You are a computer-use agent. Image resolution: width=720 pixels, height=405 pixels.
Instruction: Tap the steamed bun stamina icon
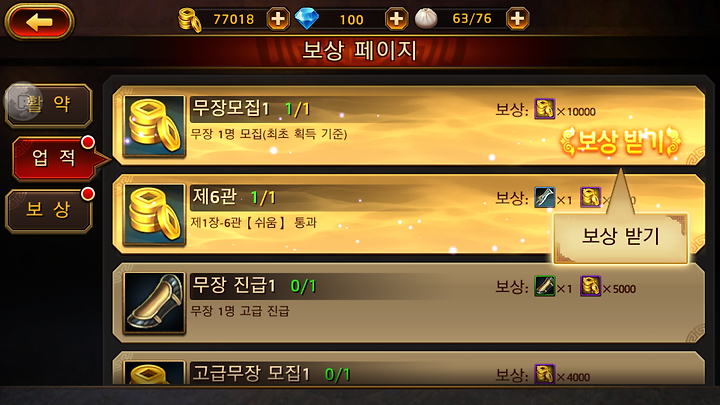pyautogui.click(x=426, y=19)
